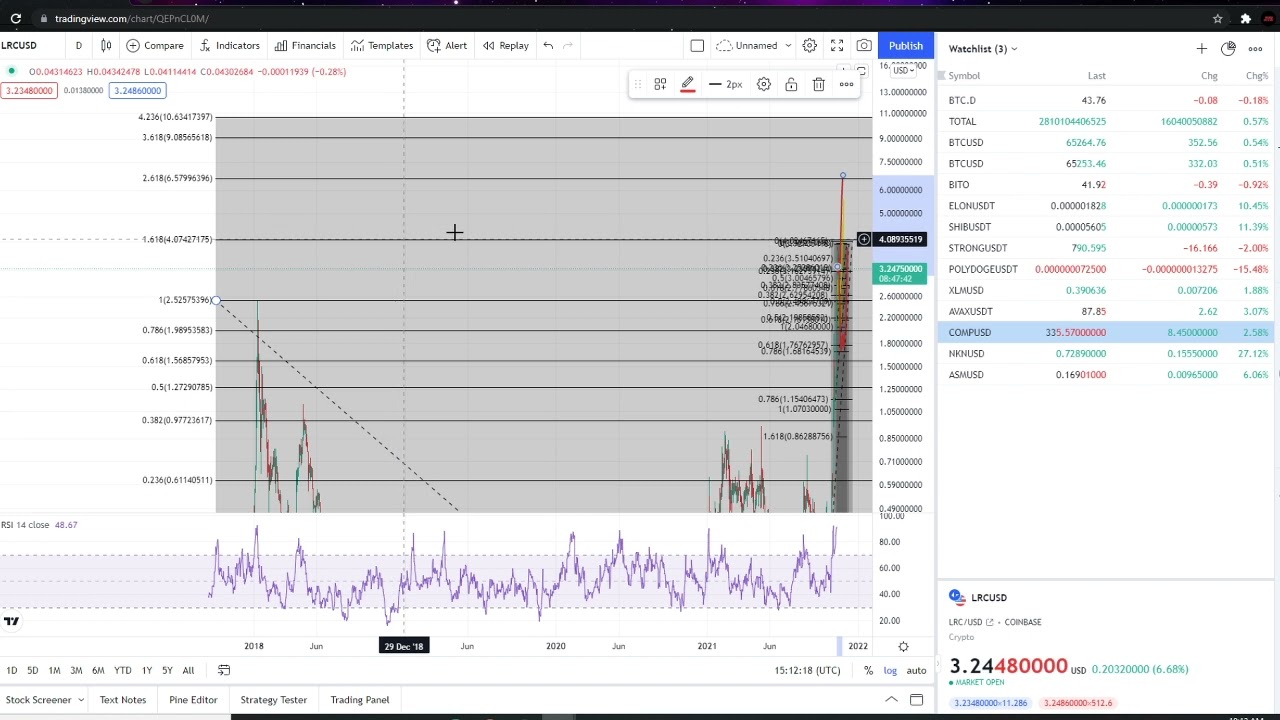Select the 1Y date range

click(x=146, y=671)
